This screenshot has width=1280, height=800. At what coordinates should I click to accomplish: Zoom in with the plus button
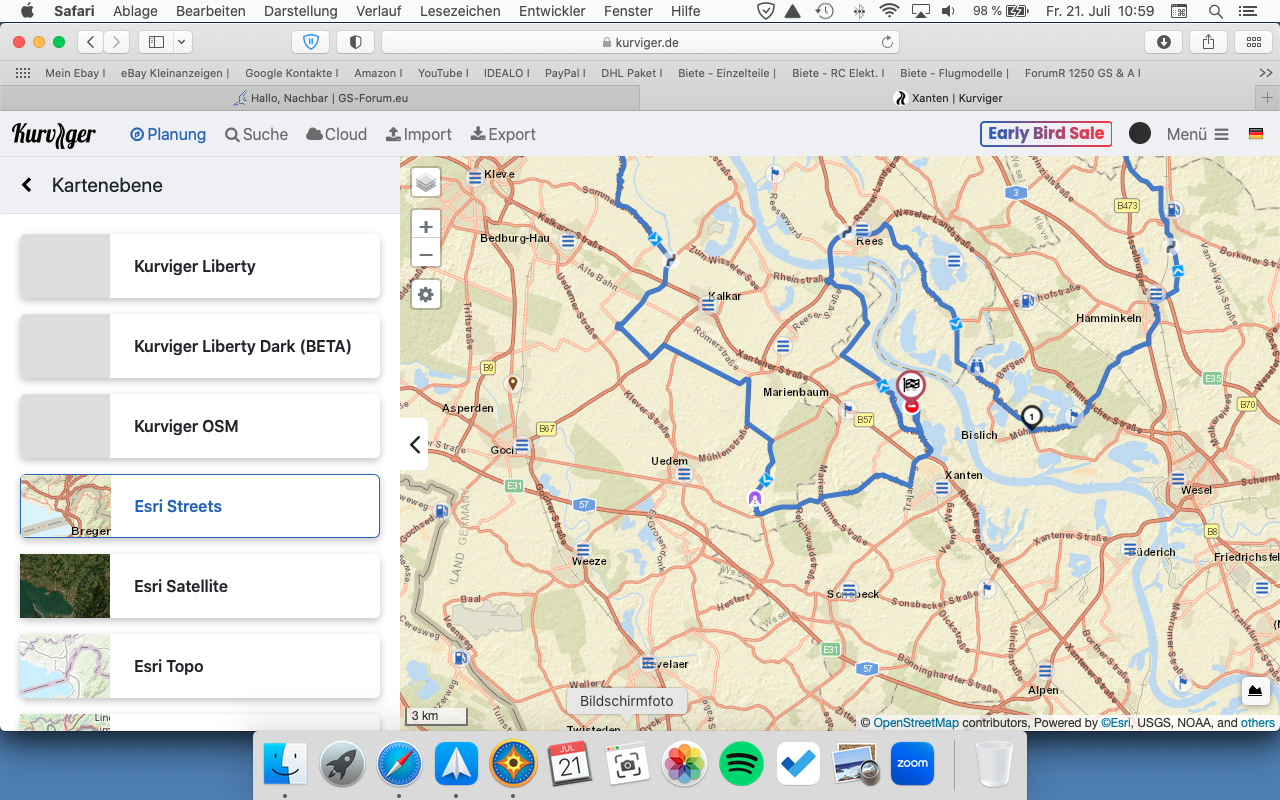pos(426,226)
